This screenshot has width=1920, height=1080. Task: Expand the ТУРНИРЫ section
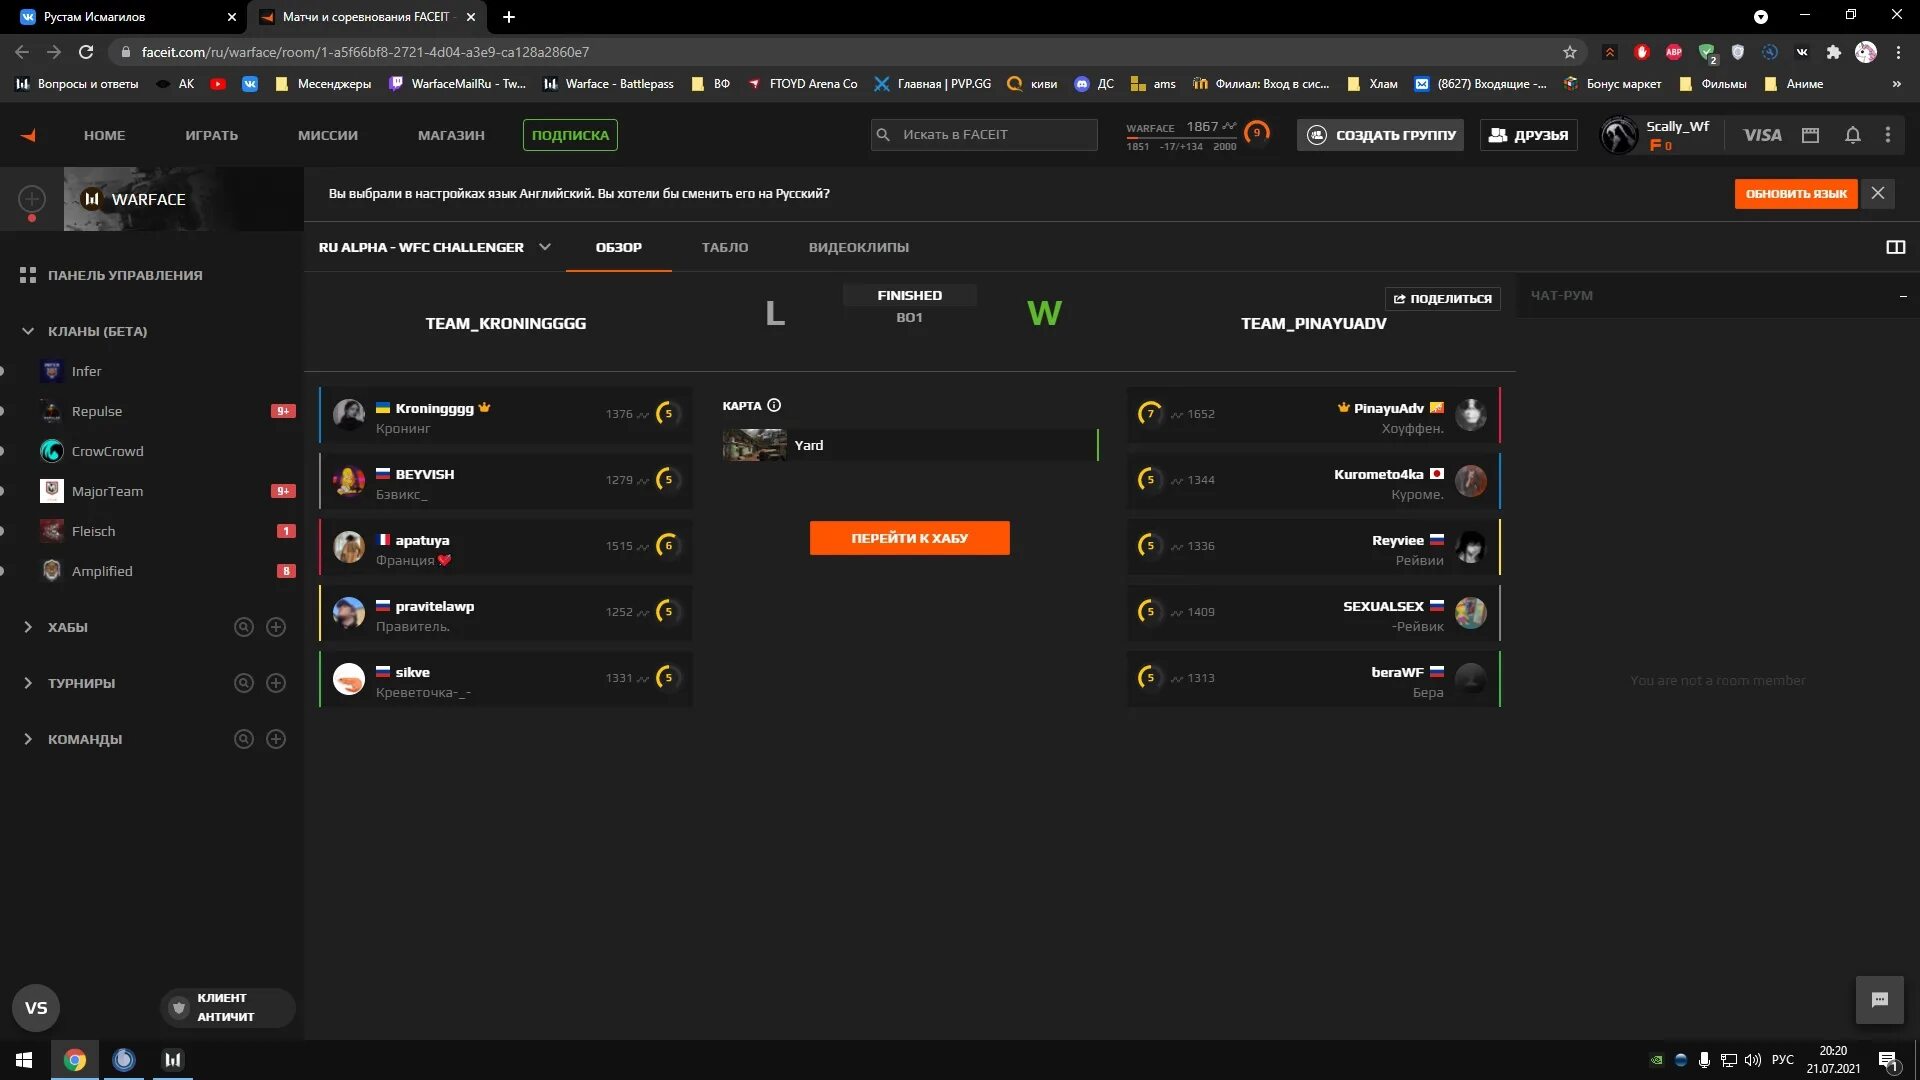[x=80, y=682]
